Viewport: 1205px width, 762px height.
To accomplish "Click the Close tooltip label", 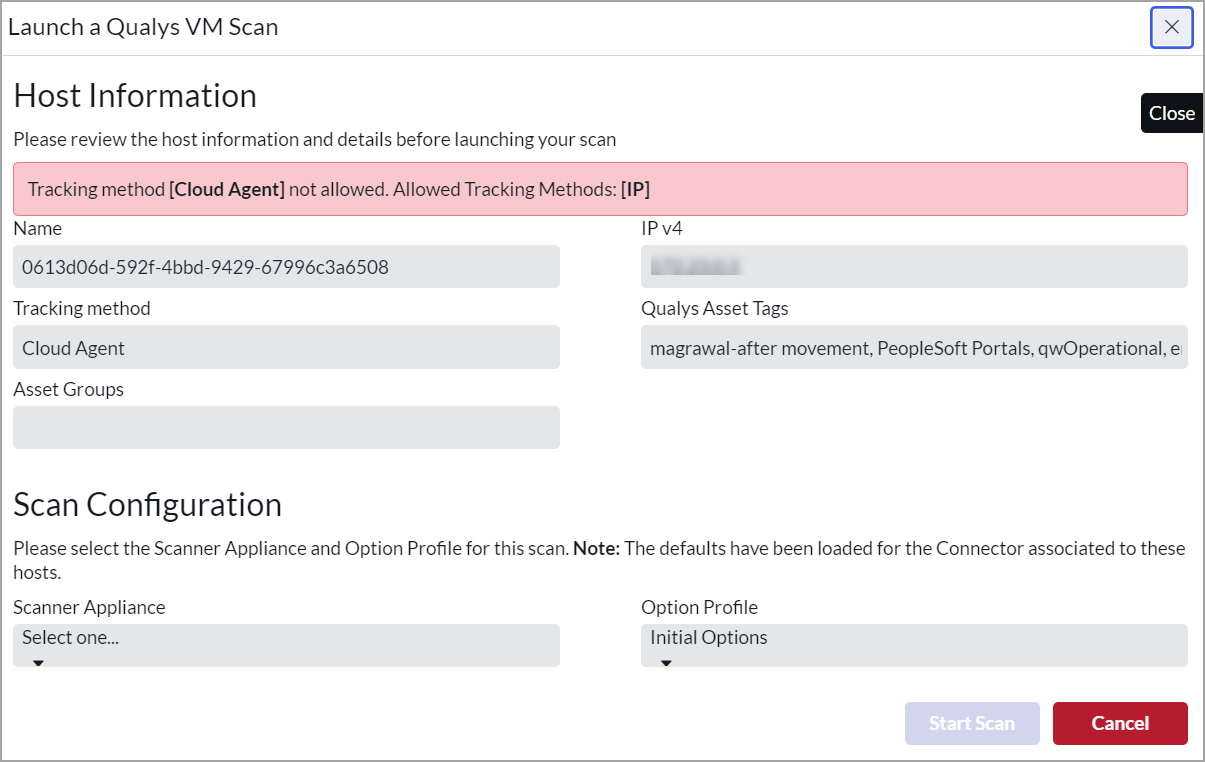I will (1171, 113).
